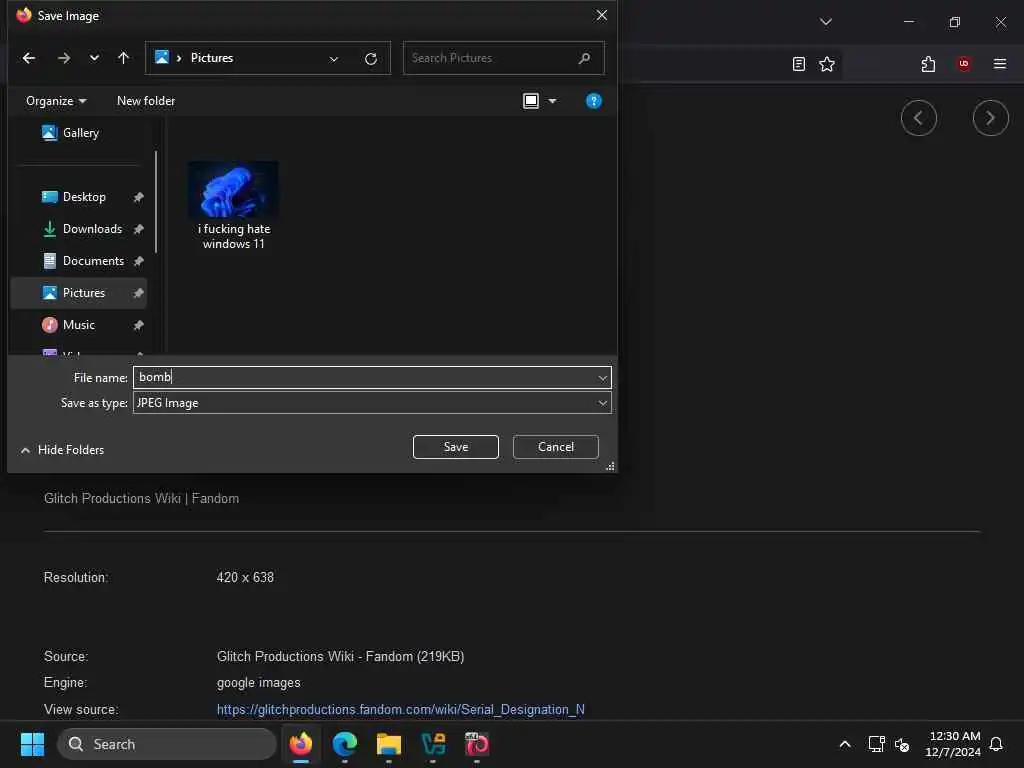The width and height of the screenshot is (1024, 768).
Task: Click navigation pane scrollbar
Action: point(156,202)
